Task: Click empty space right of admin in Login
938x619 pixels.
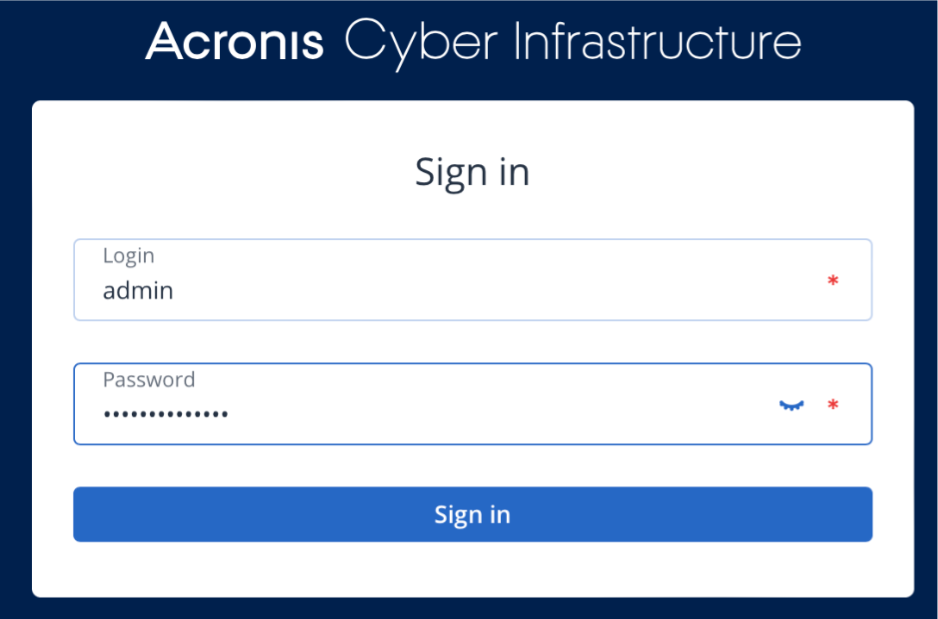Action: (500, 291)
